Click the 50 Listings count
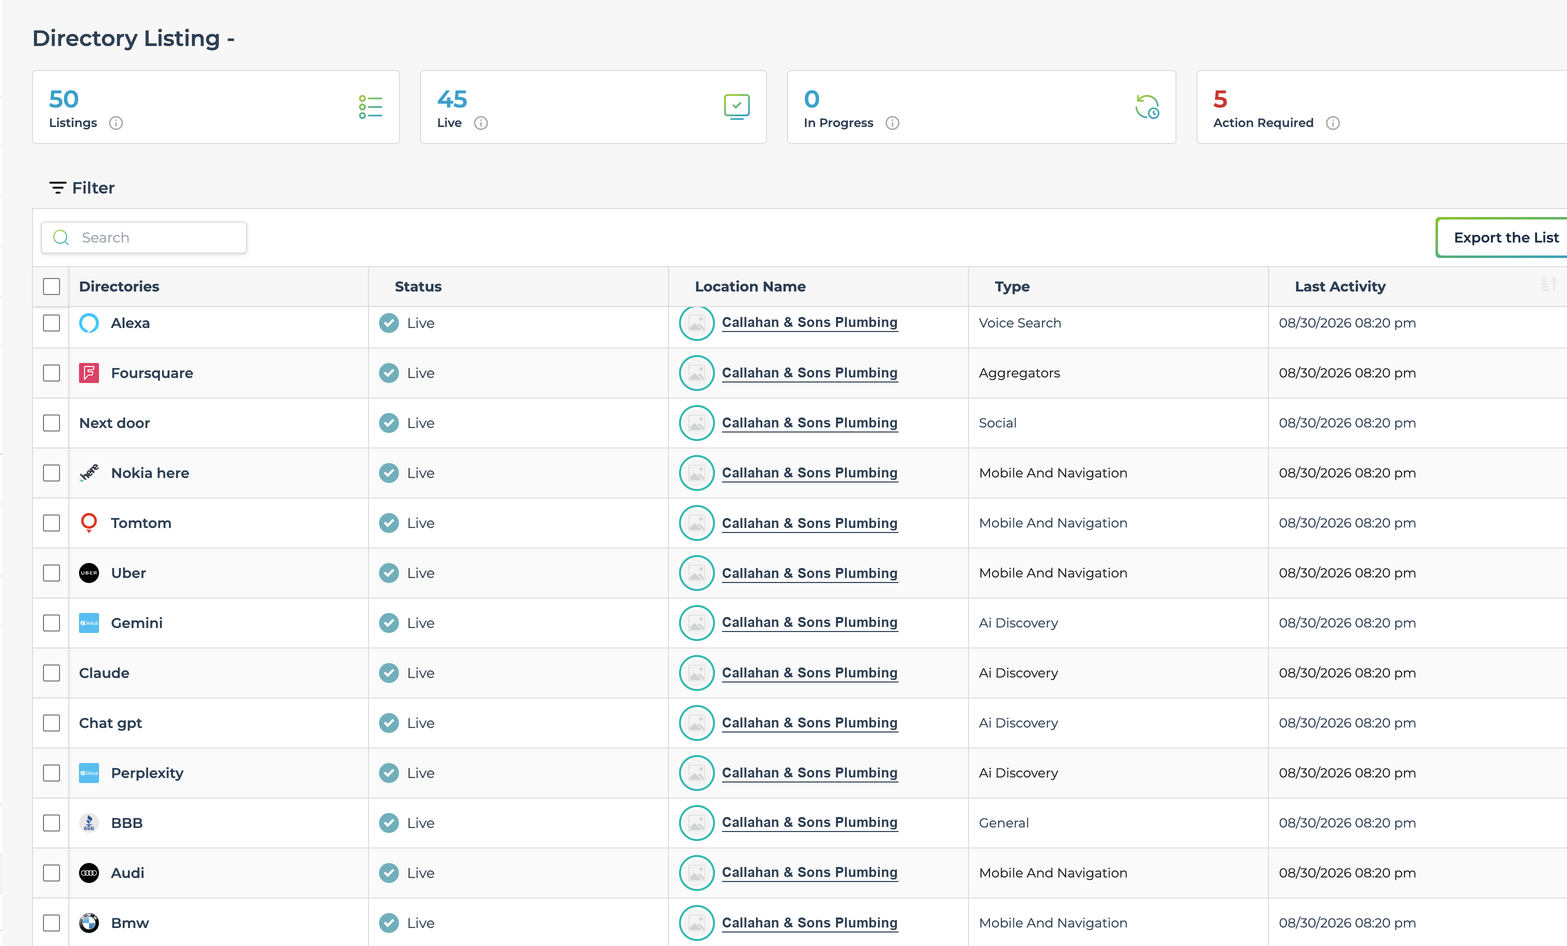This screenshot has width=1567, height=946. pyautogui.click(x=64, y=99)
